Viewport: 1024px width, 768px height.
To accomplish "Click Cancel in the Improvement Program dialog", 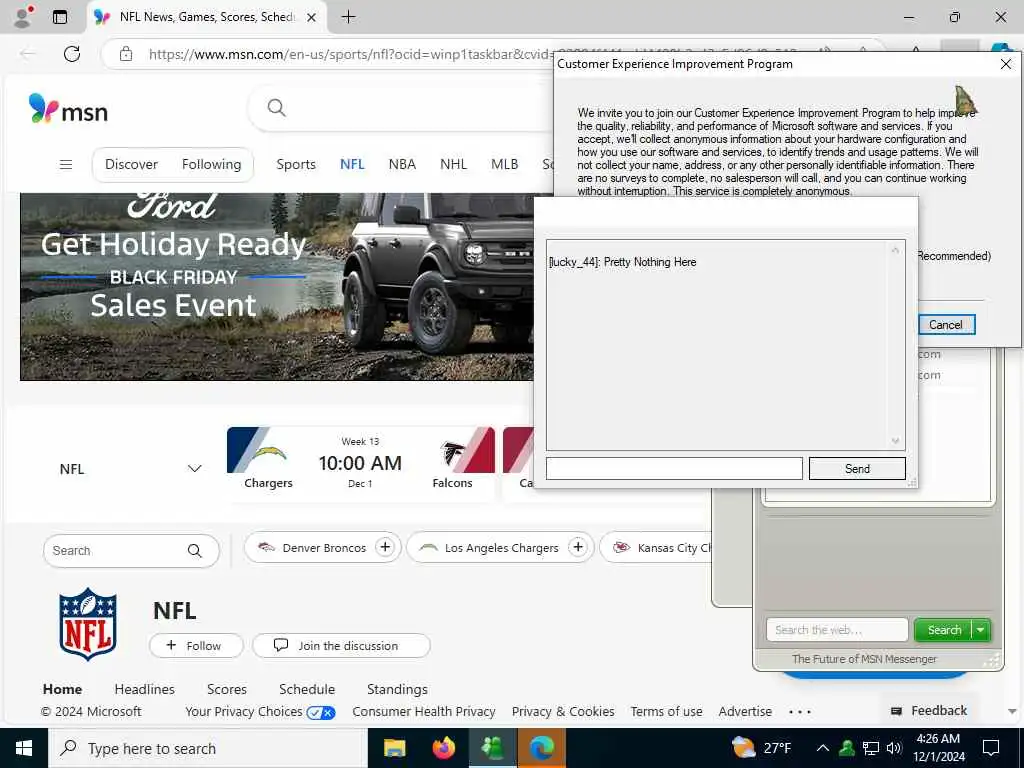I will click(x=946, y=325).
